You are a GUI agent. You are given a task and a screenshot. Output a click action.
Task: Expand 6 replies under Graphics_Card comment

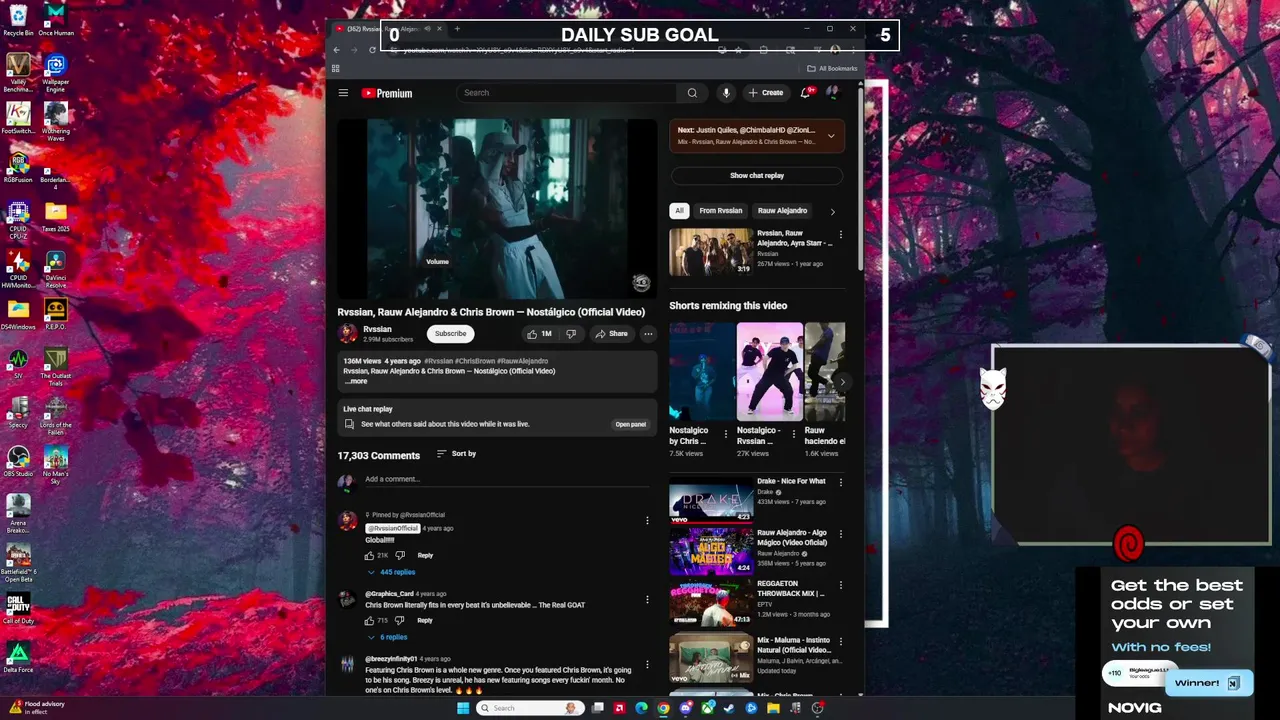pyautogui.click(x=387, y=637)
